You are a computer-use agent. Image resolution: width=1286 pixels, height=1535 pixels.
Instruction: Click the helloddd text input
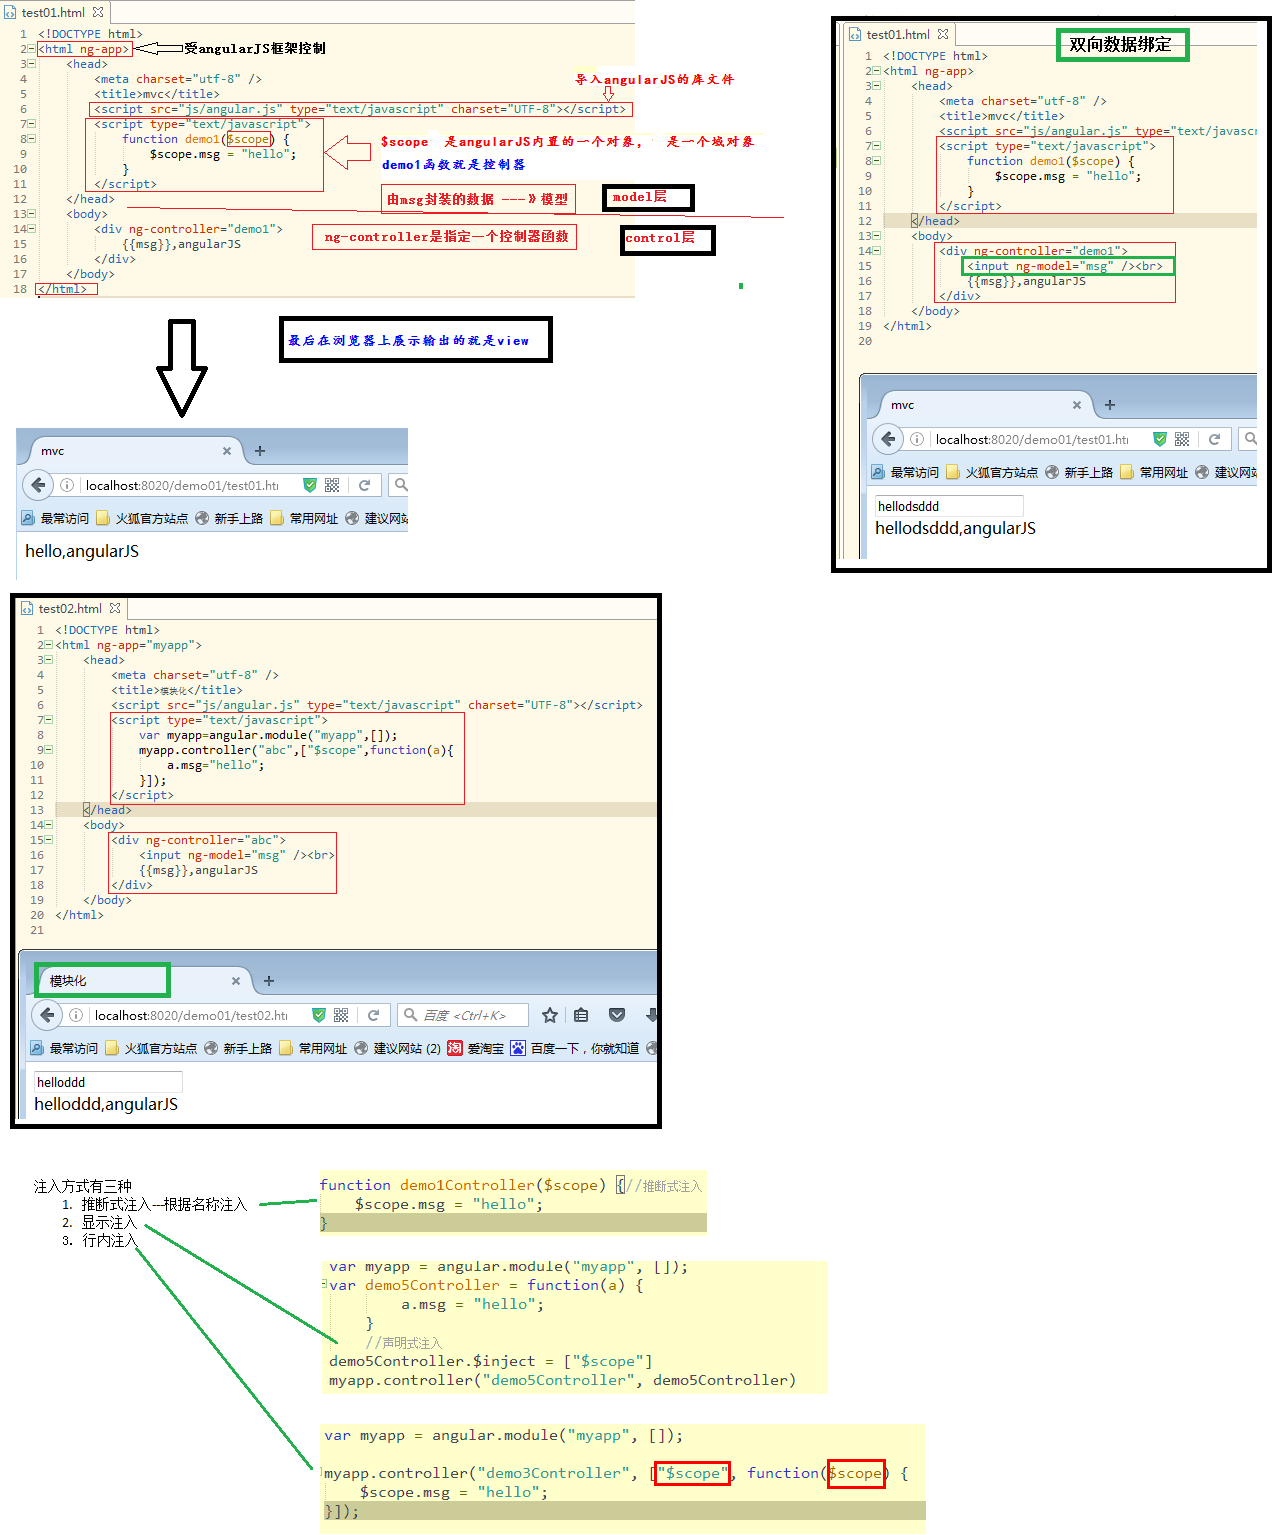point(108,1082)
